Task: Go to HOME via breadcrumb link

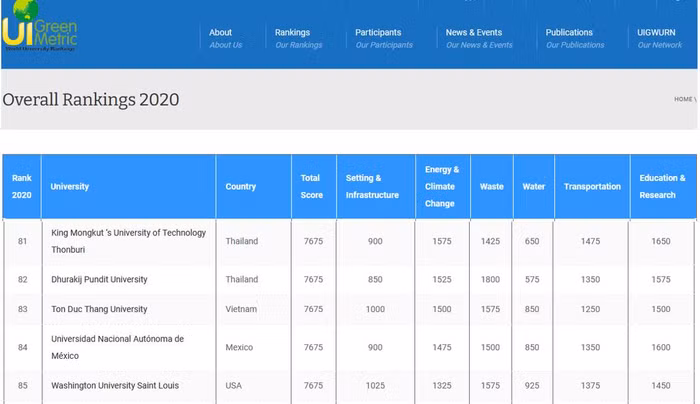Action: coord(683,99)
